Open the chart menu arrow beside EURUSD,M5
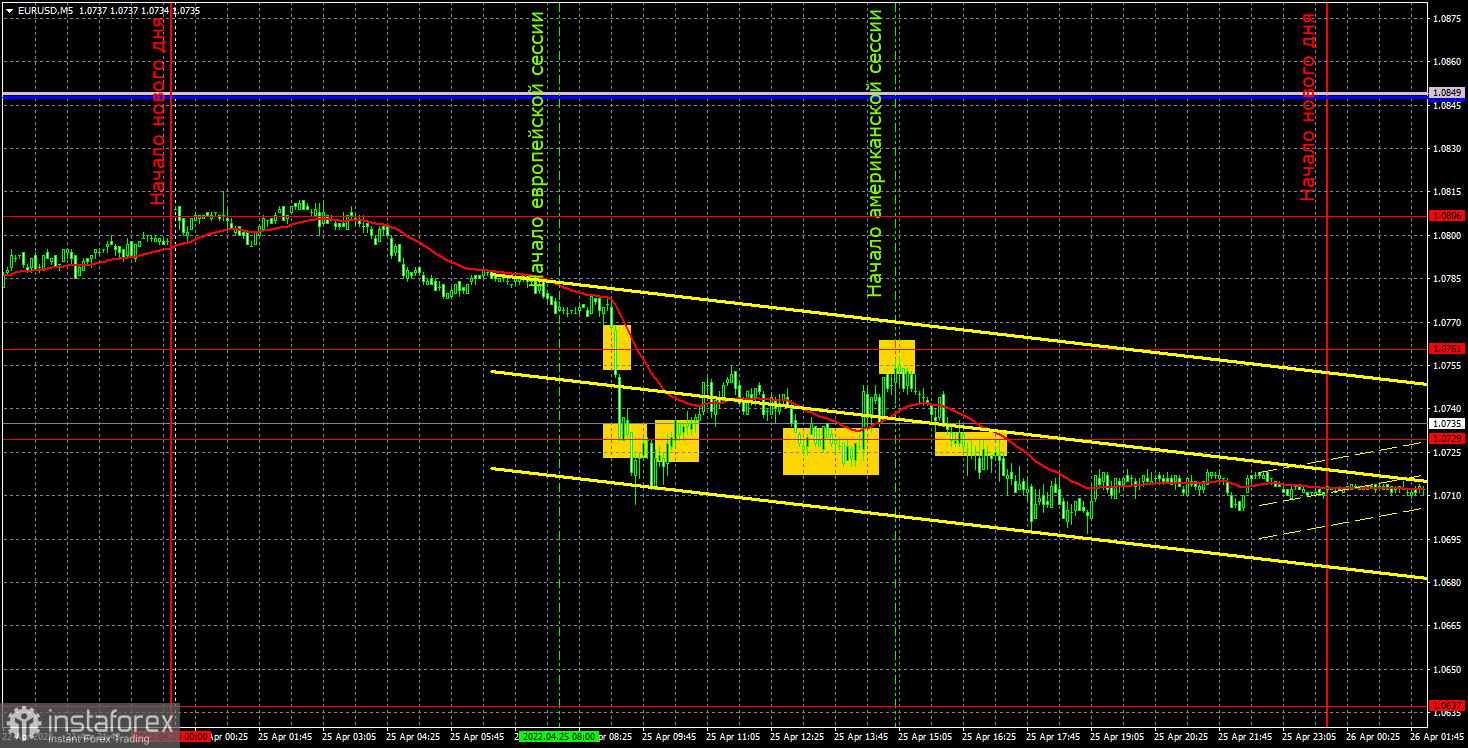This screenshot has height=748, width=1468. click(x=9, y=9)
